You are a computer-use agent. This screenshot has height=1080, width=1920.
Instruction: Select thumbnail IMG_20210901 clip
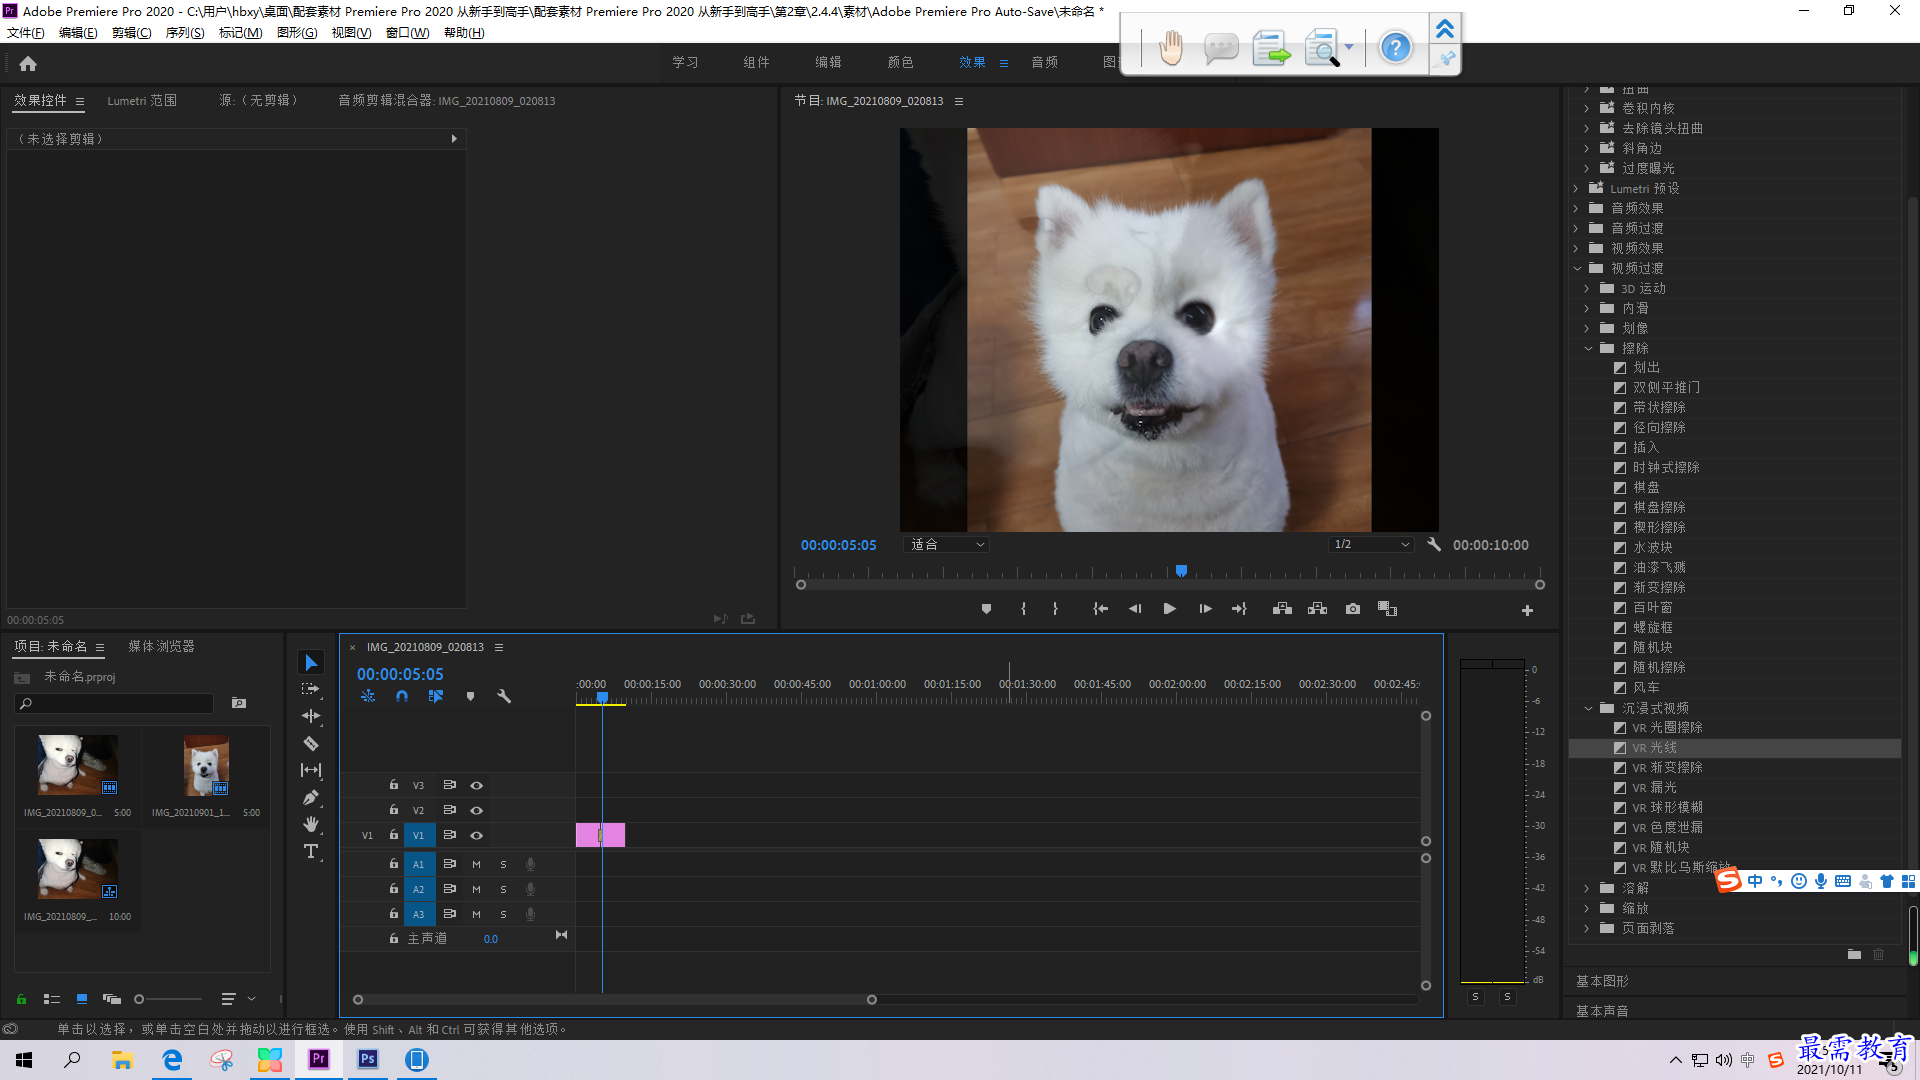tap(206, 766)
